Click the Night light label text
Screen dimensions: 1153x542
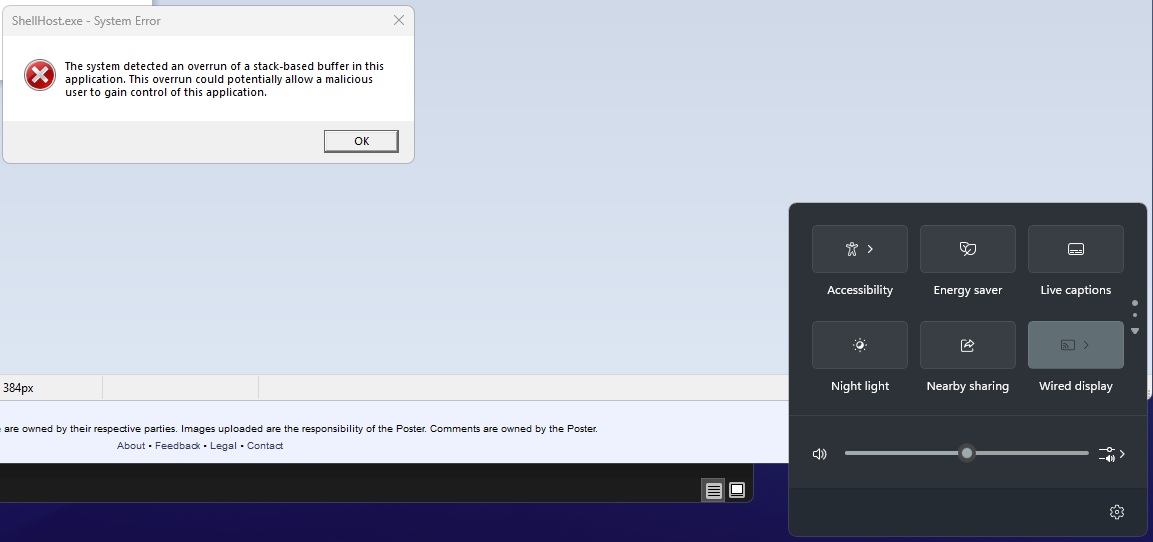pos(860,386)
